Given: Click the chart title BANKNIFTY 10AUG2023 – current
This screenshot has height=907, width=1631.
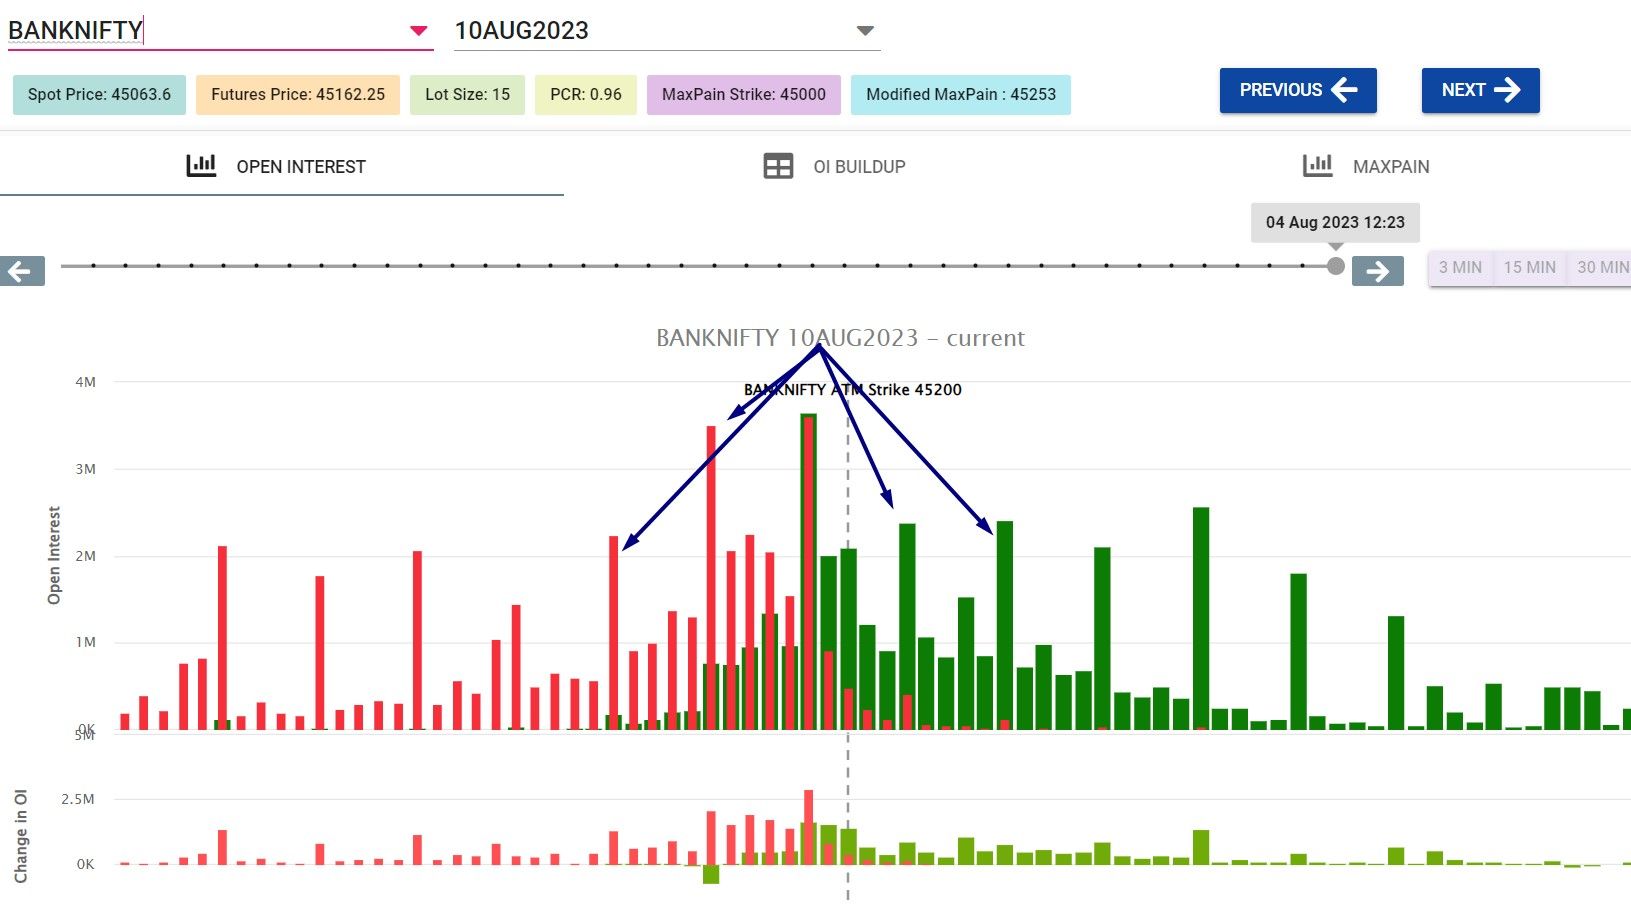Looking at the screenshot, I should [840, 338].
